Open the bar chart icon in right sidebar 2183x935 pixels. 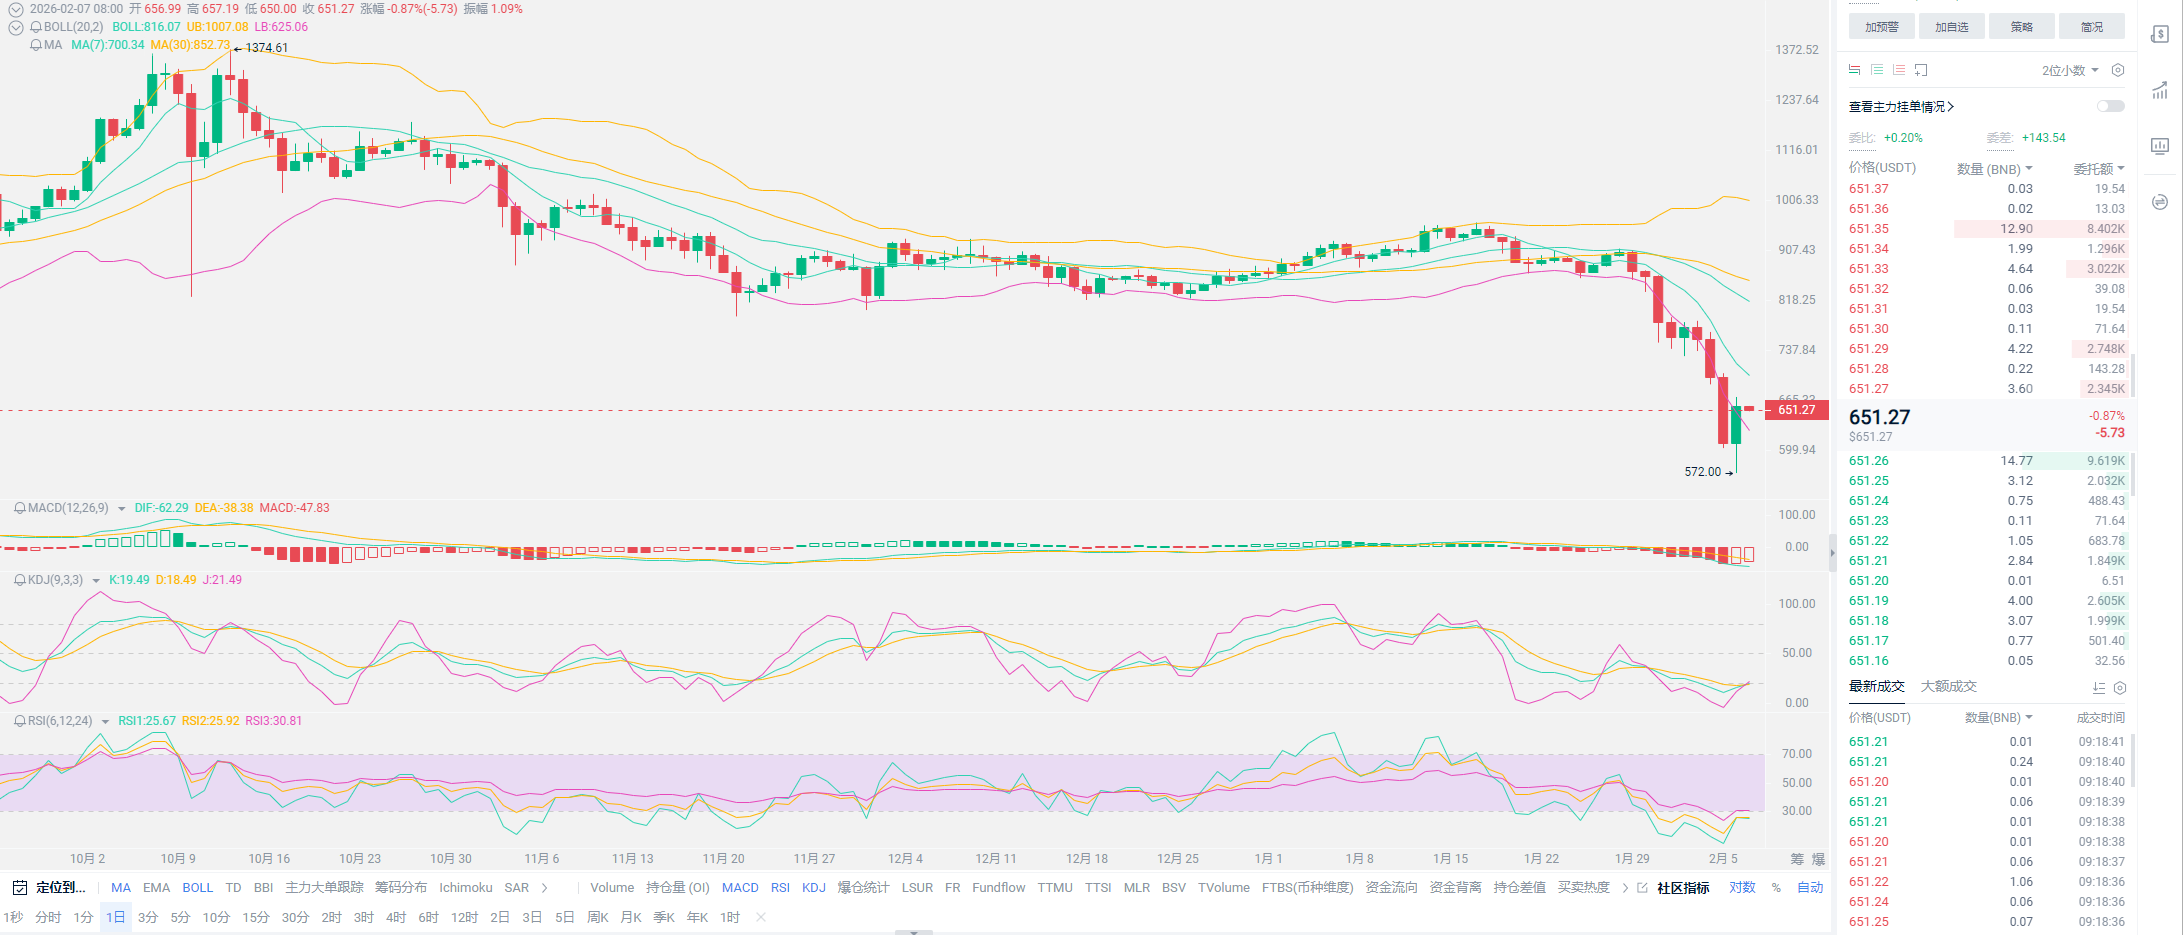tap(2160, 146)
